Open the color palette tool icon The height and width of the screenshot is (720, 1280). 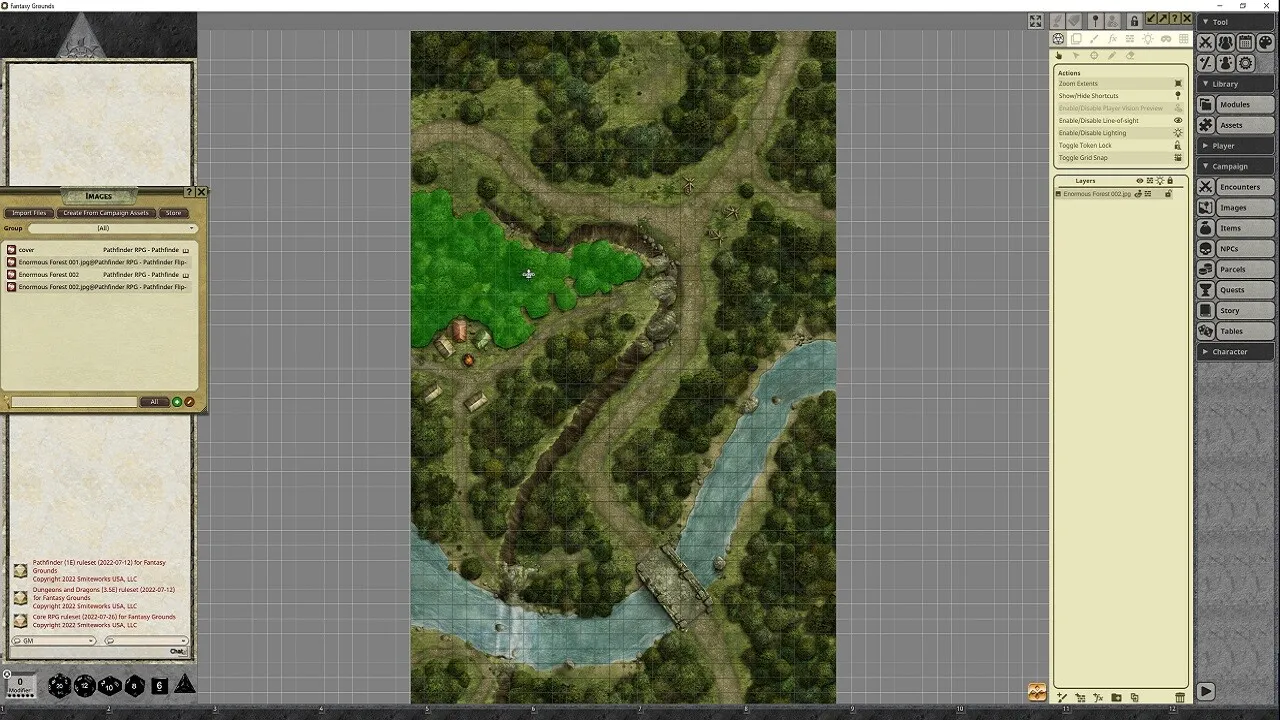coord(1265,42)
